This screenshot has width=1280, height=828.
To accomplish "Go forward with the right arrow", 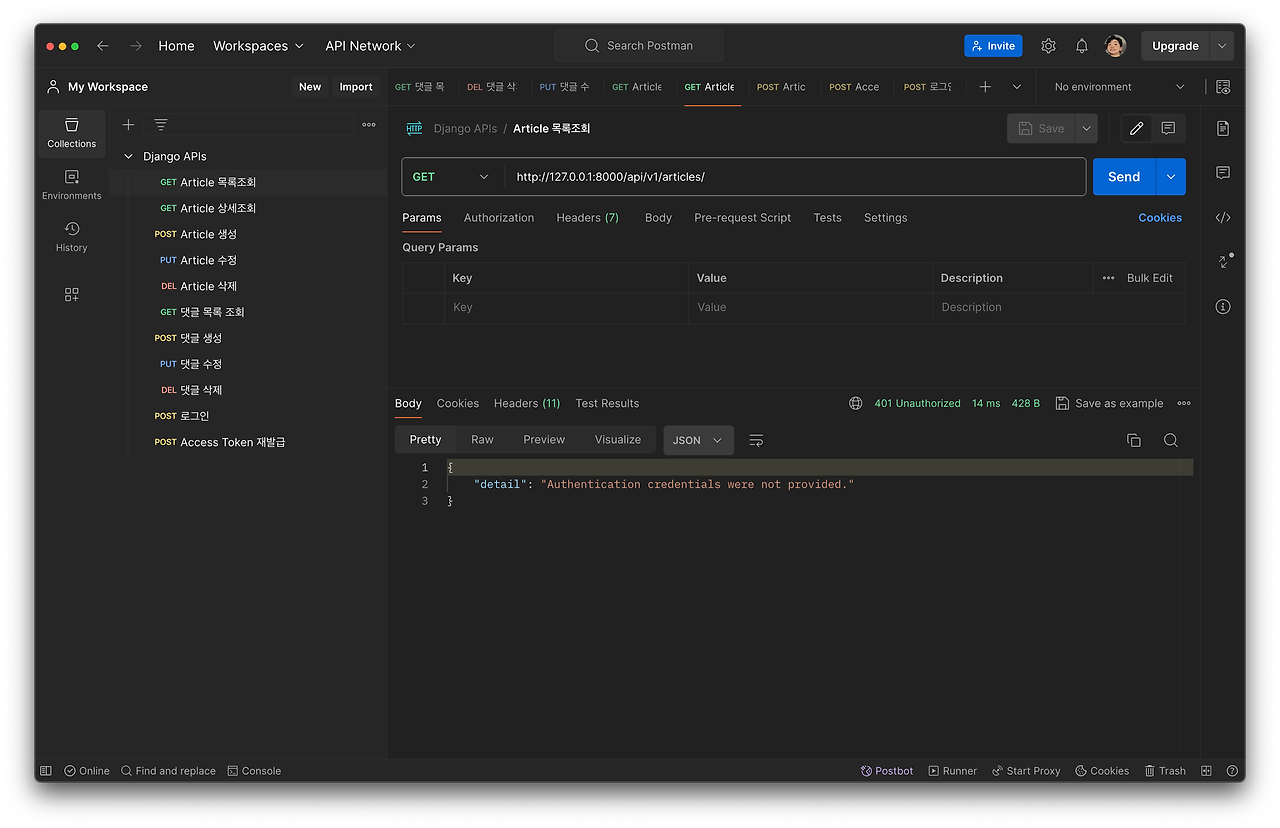I will point(136,46).
